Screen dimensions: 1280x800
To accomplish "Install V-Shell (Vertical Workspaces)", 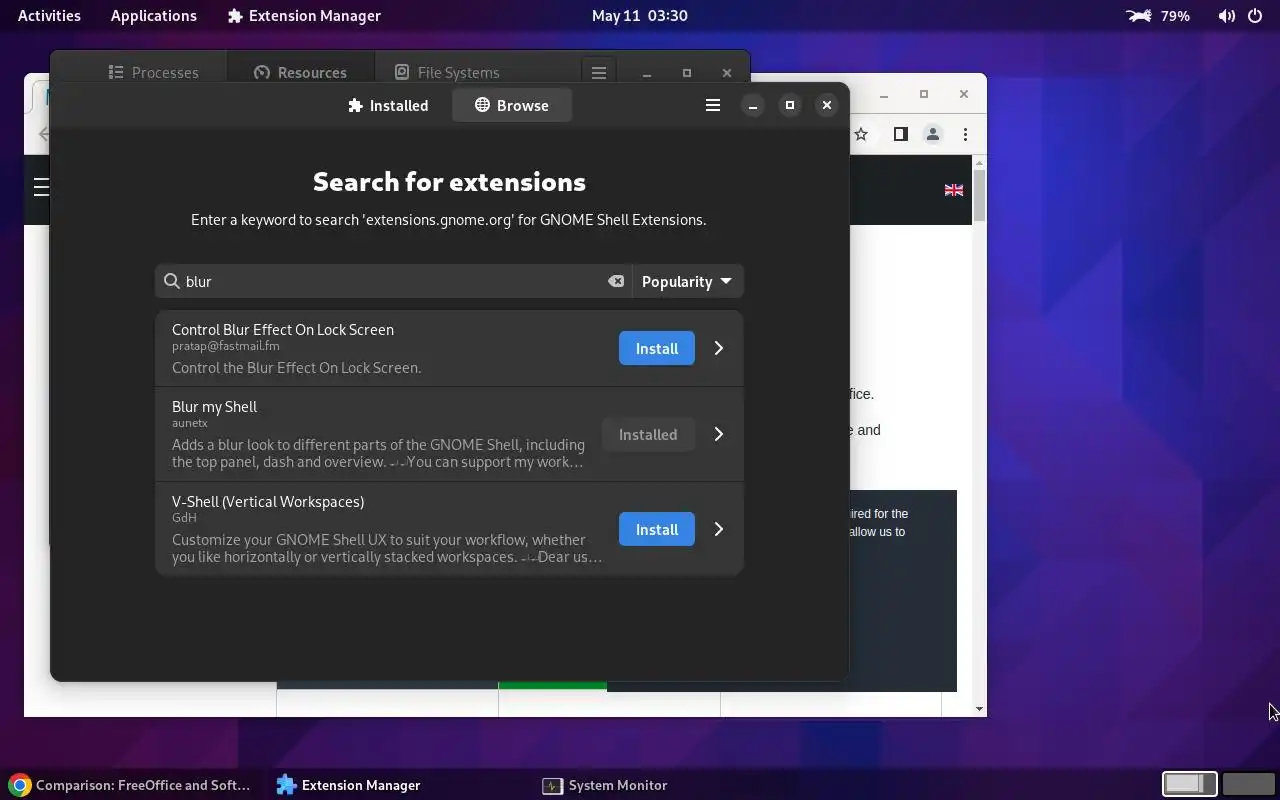I will [657, 529].
